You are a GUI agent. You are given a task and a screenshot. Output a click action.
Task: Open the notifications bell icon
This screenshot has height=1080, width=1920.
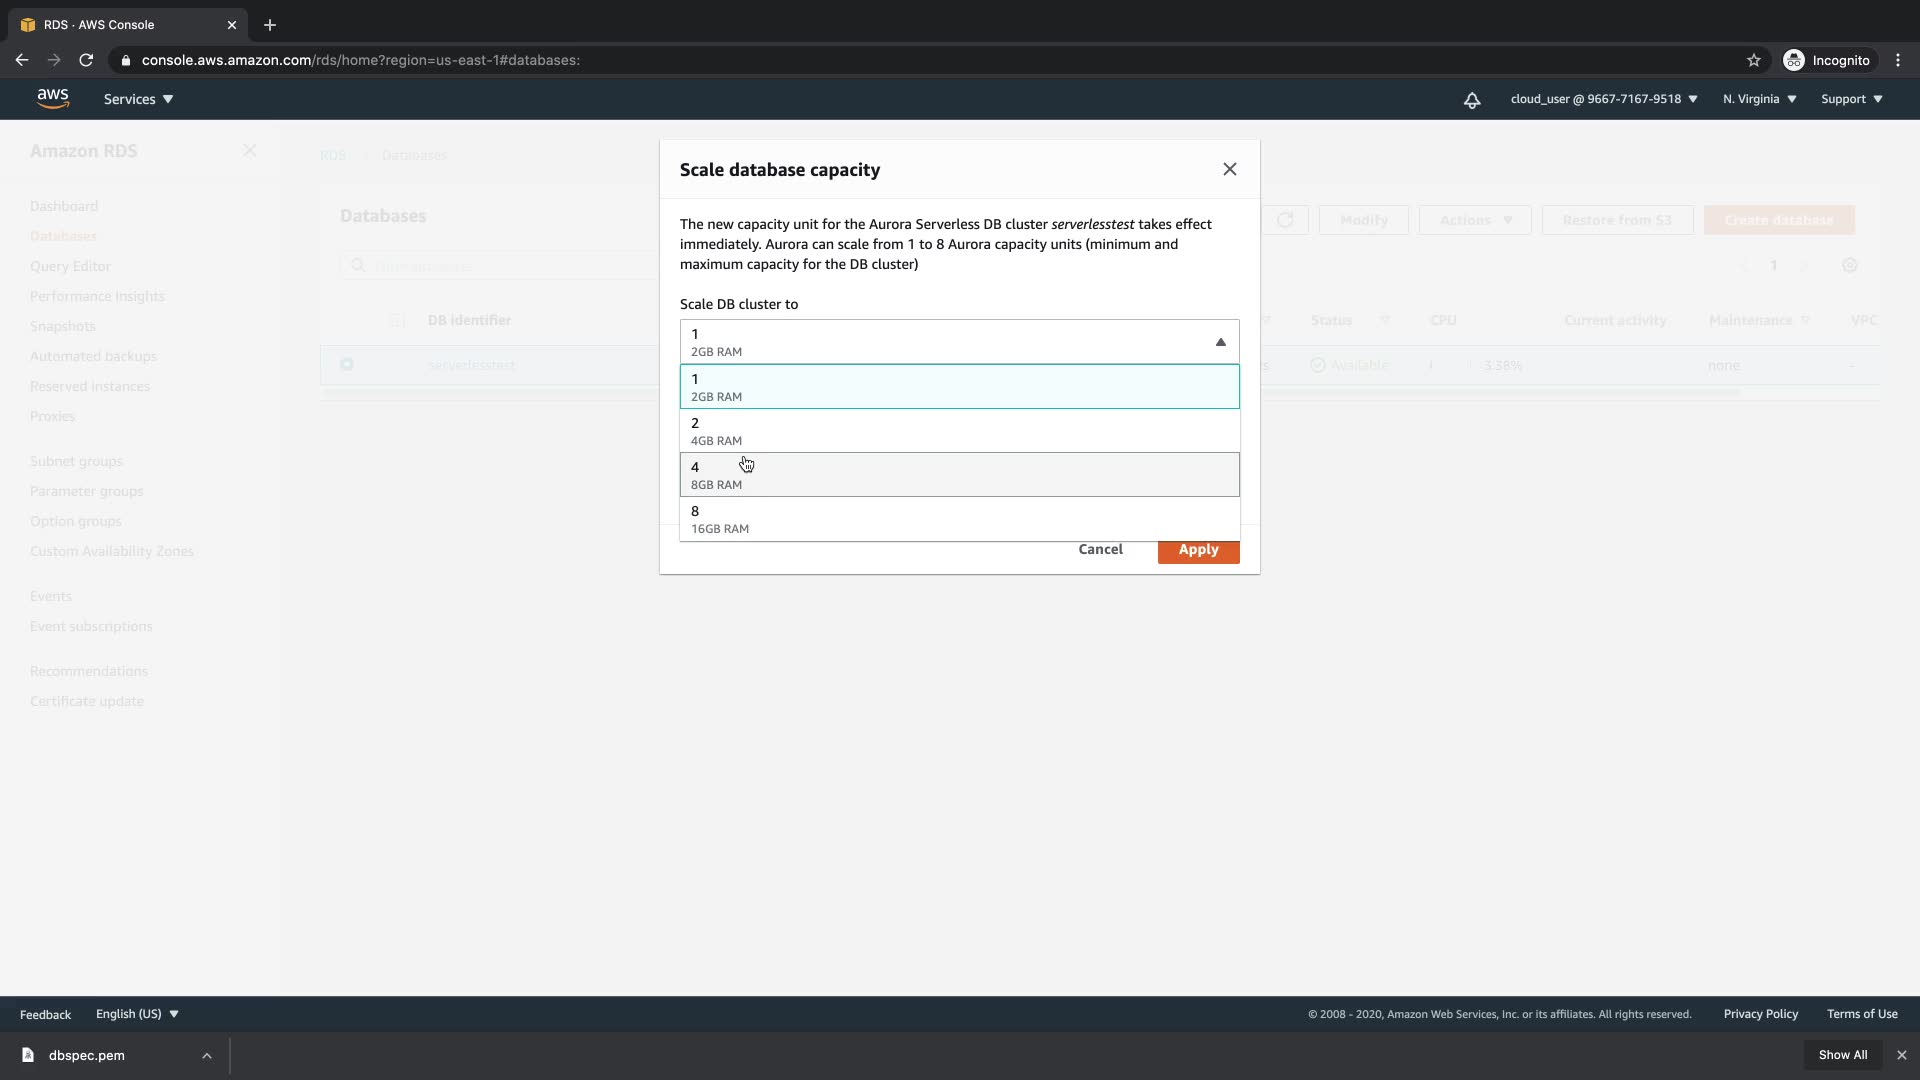point(1471,100)
